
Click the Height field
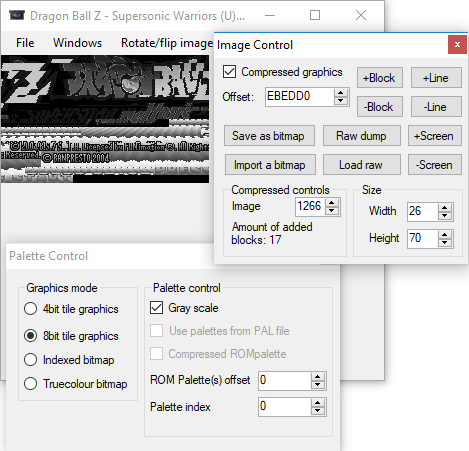422,238
